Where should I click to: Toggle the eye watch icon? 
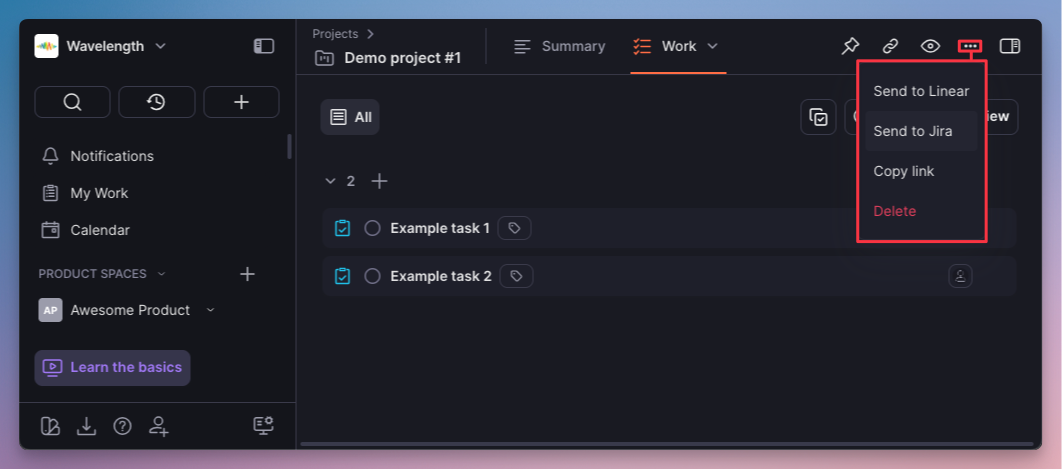[x=930, y=46]
